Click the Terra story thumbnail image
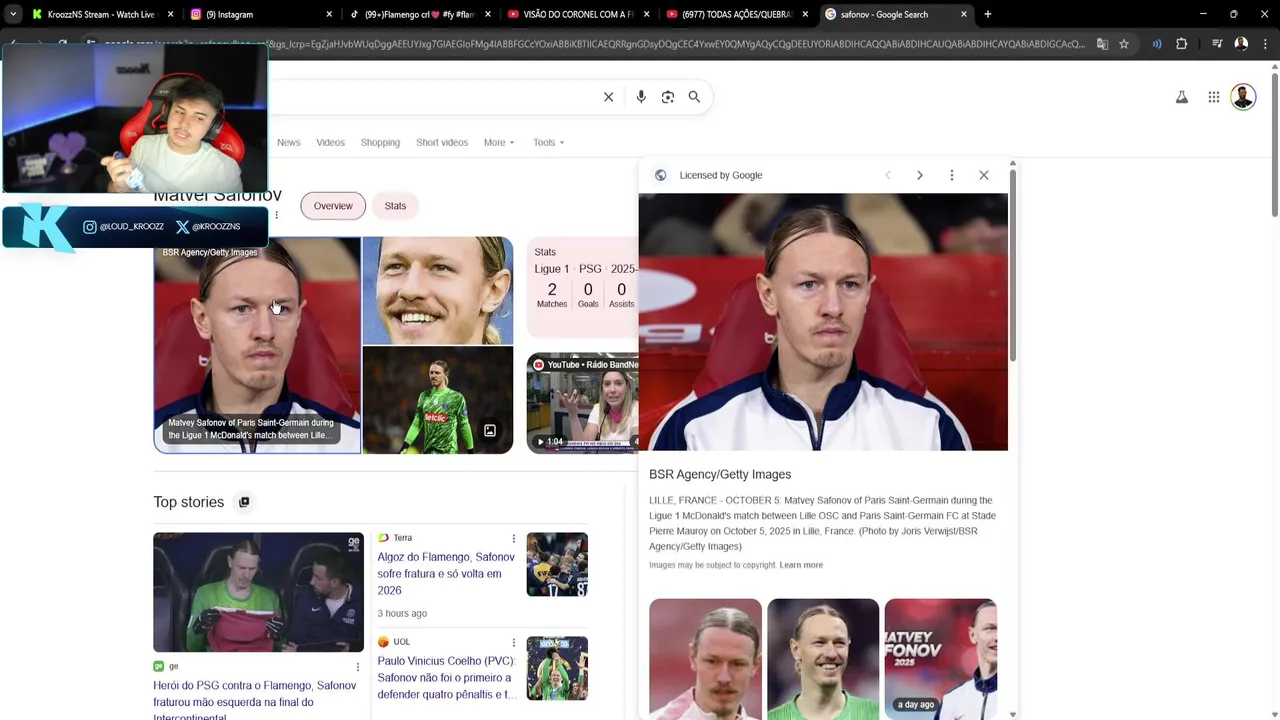 [557, 564]
